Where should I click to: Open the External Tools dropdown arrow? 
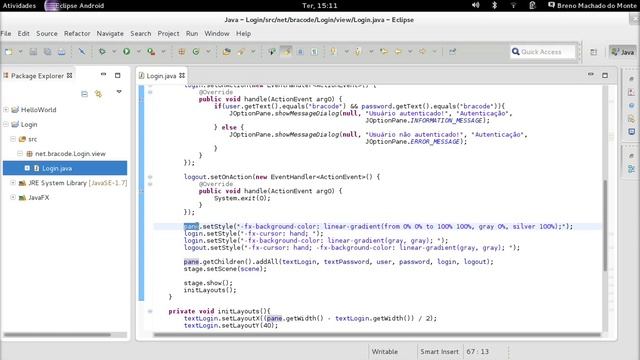(163, 52)
